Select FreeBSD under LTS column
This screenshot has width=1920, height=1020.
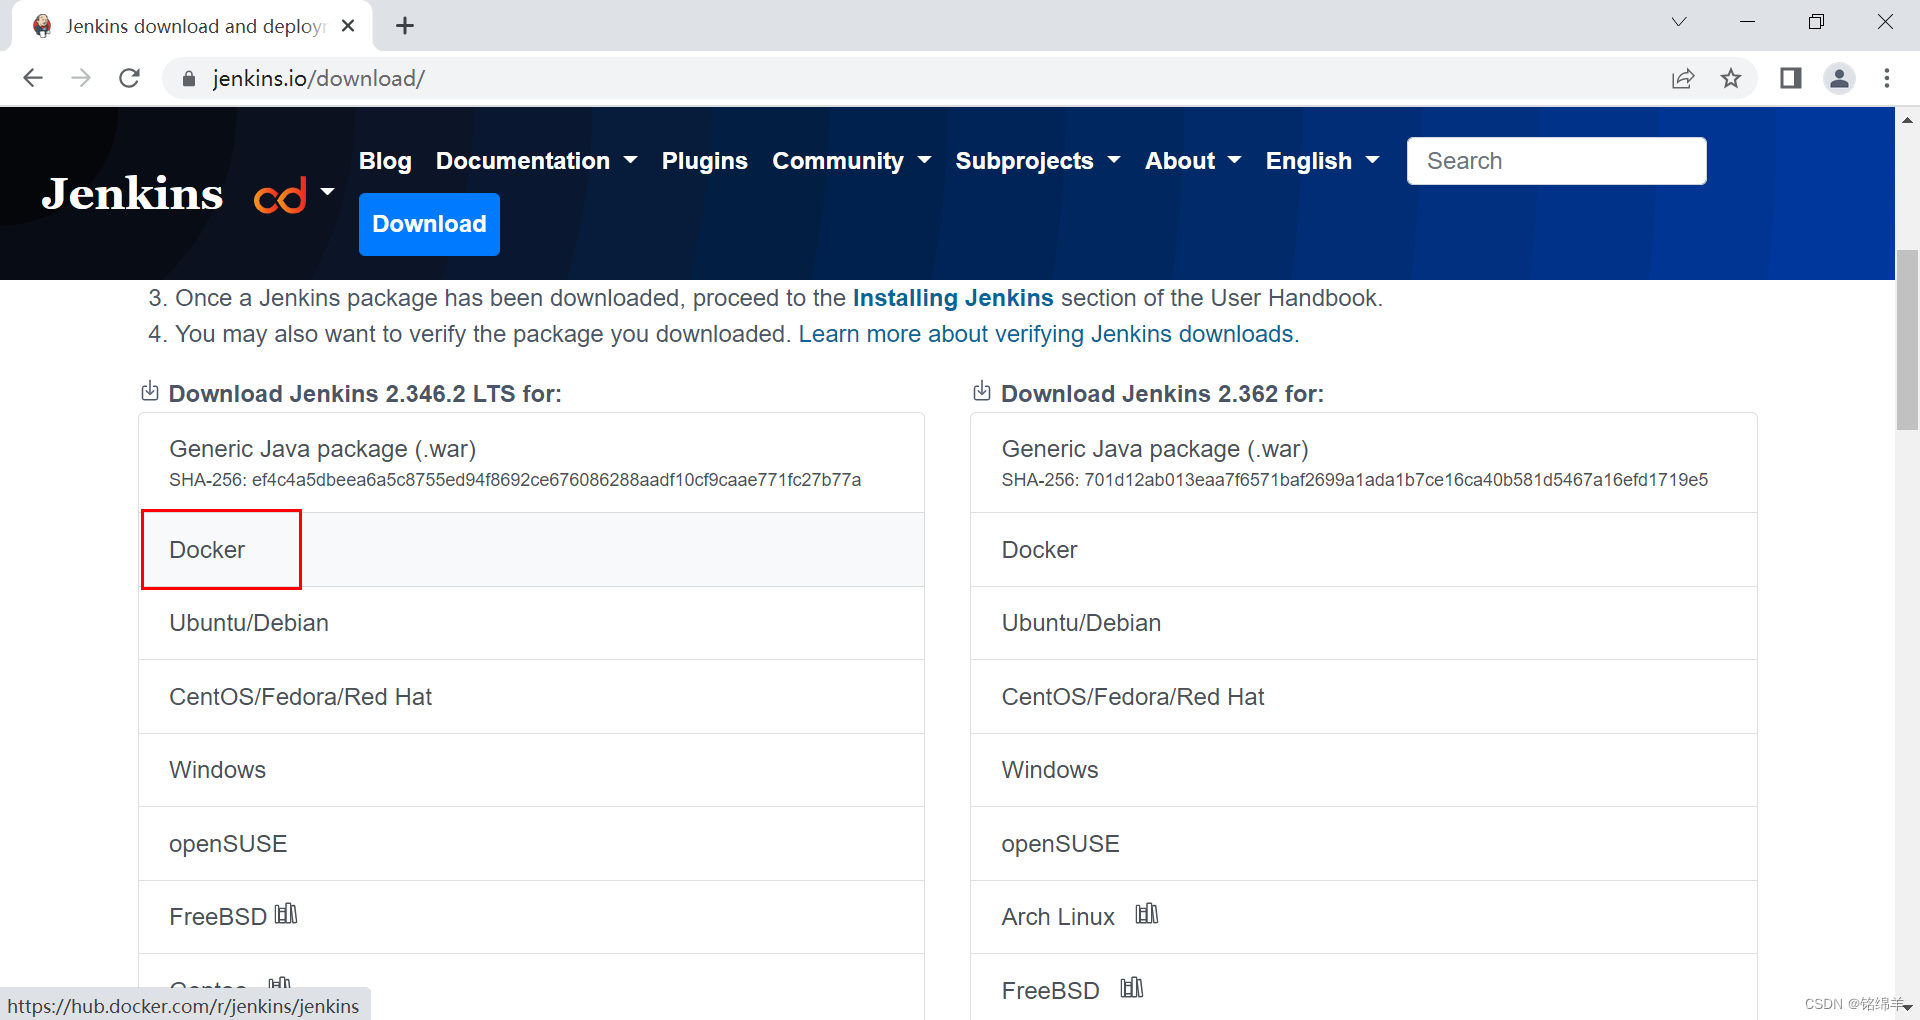click(x=531, y=917)
